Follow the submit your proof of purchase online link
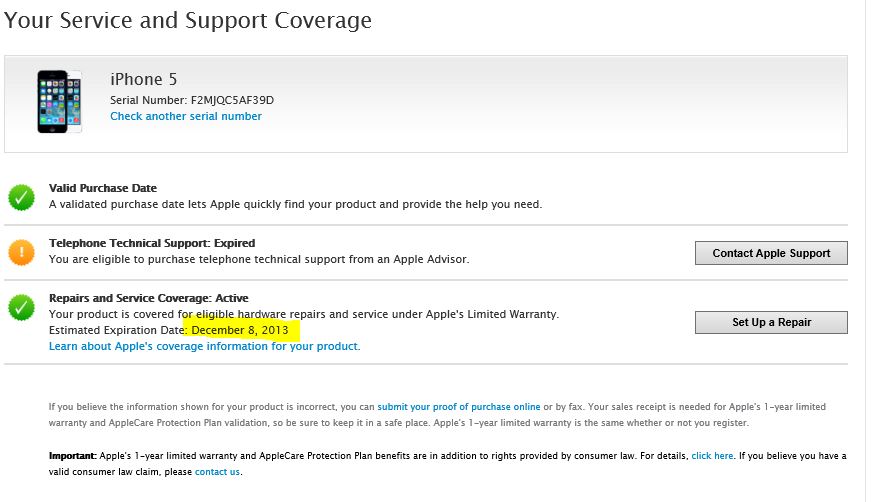The height and width of the screenshot is (502, 872). [458, 407]
